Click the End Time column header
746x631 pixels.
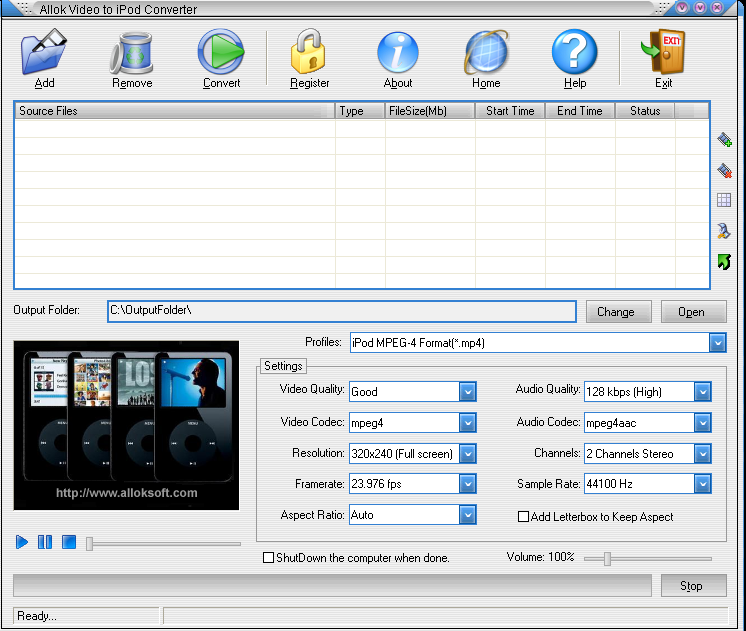pyautogui.click(x=580, y=111)
